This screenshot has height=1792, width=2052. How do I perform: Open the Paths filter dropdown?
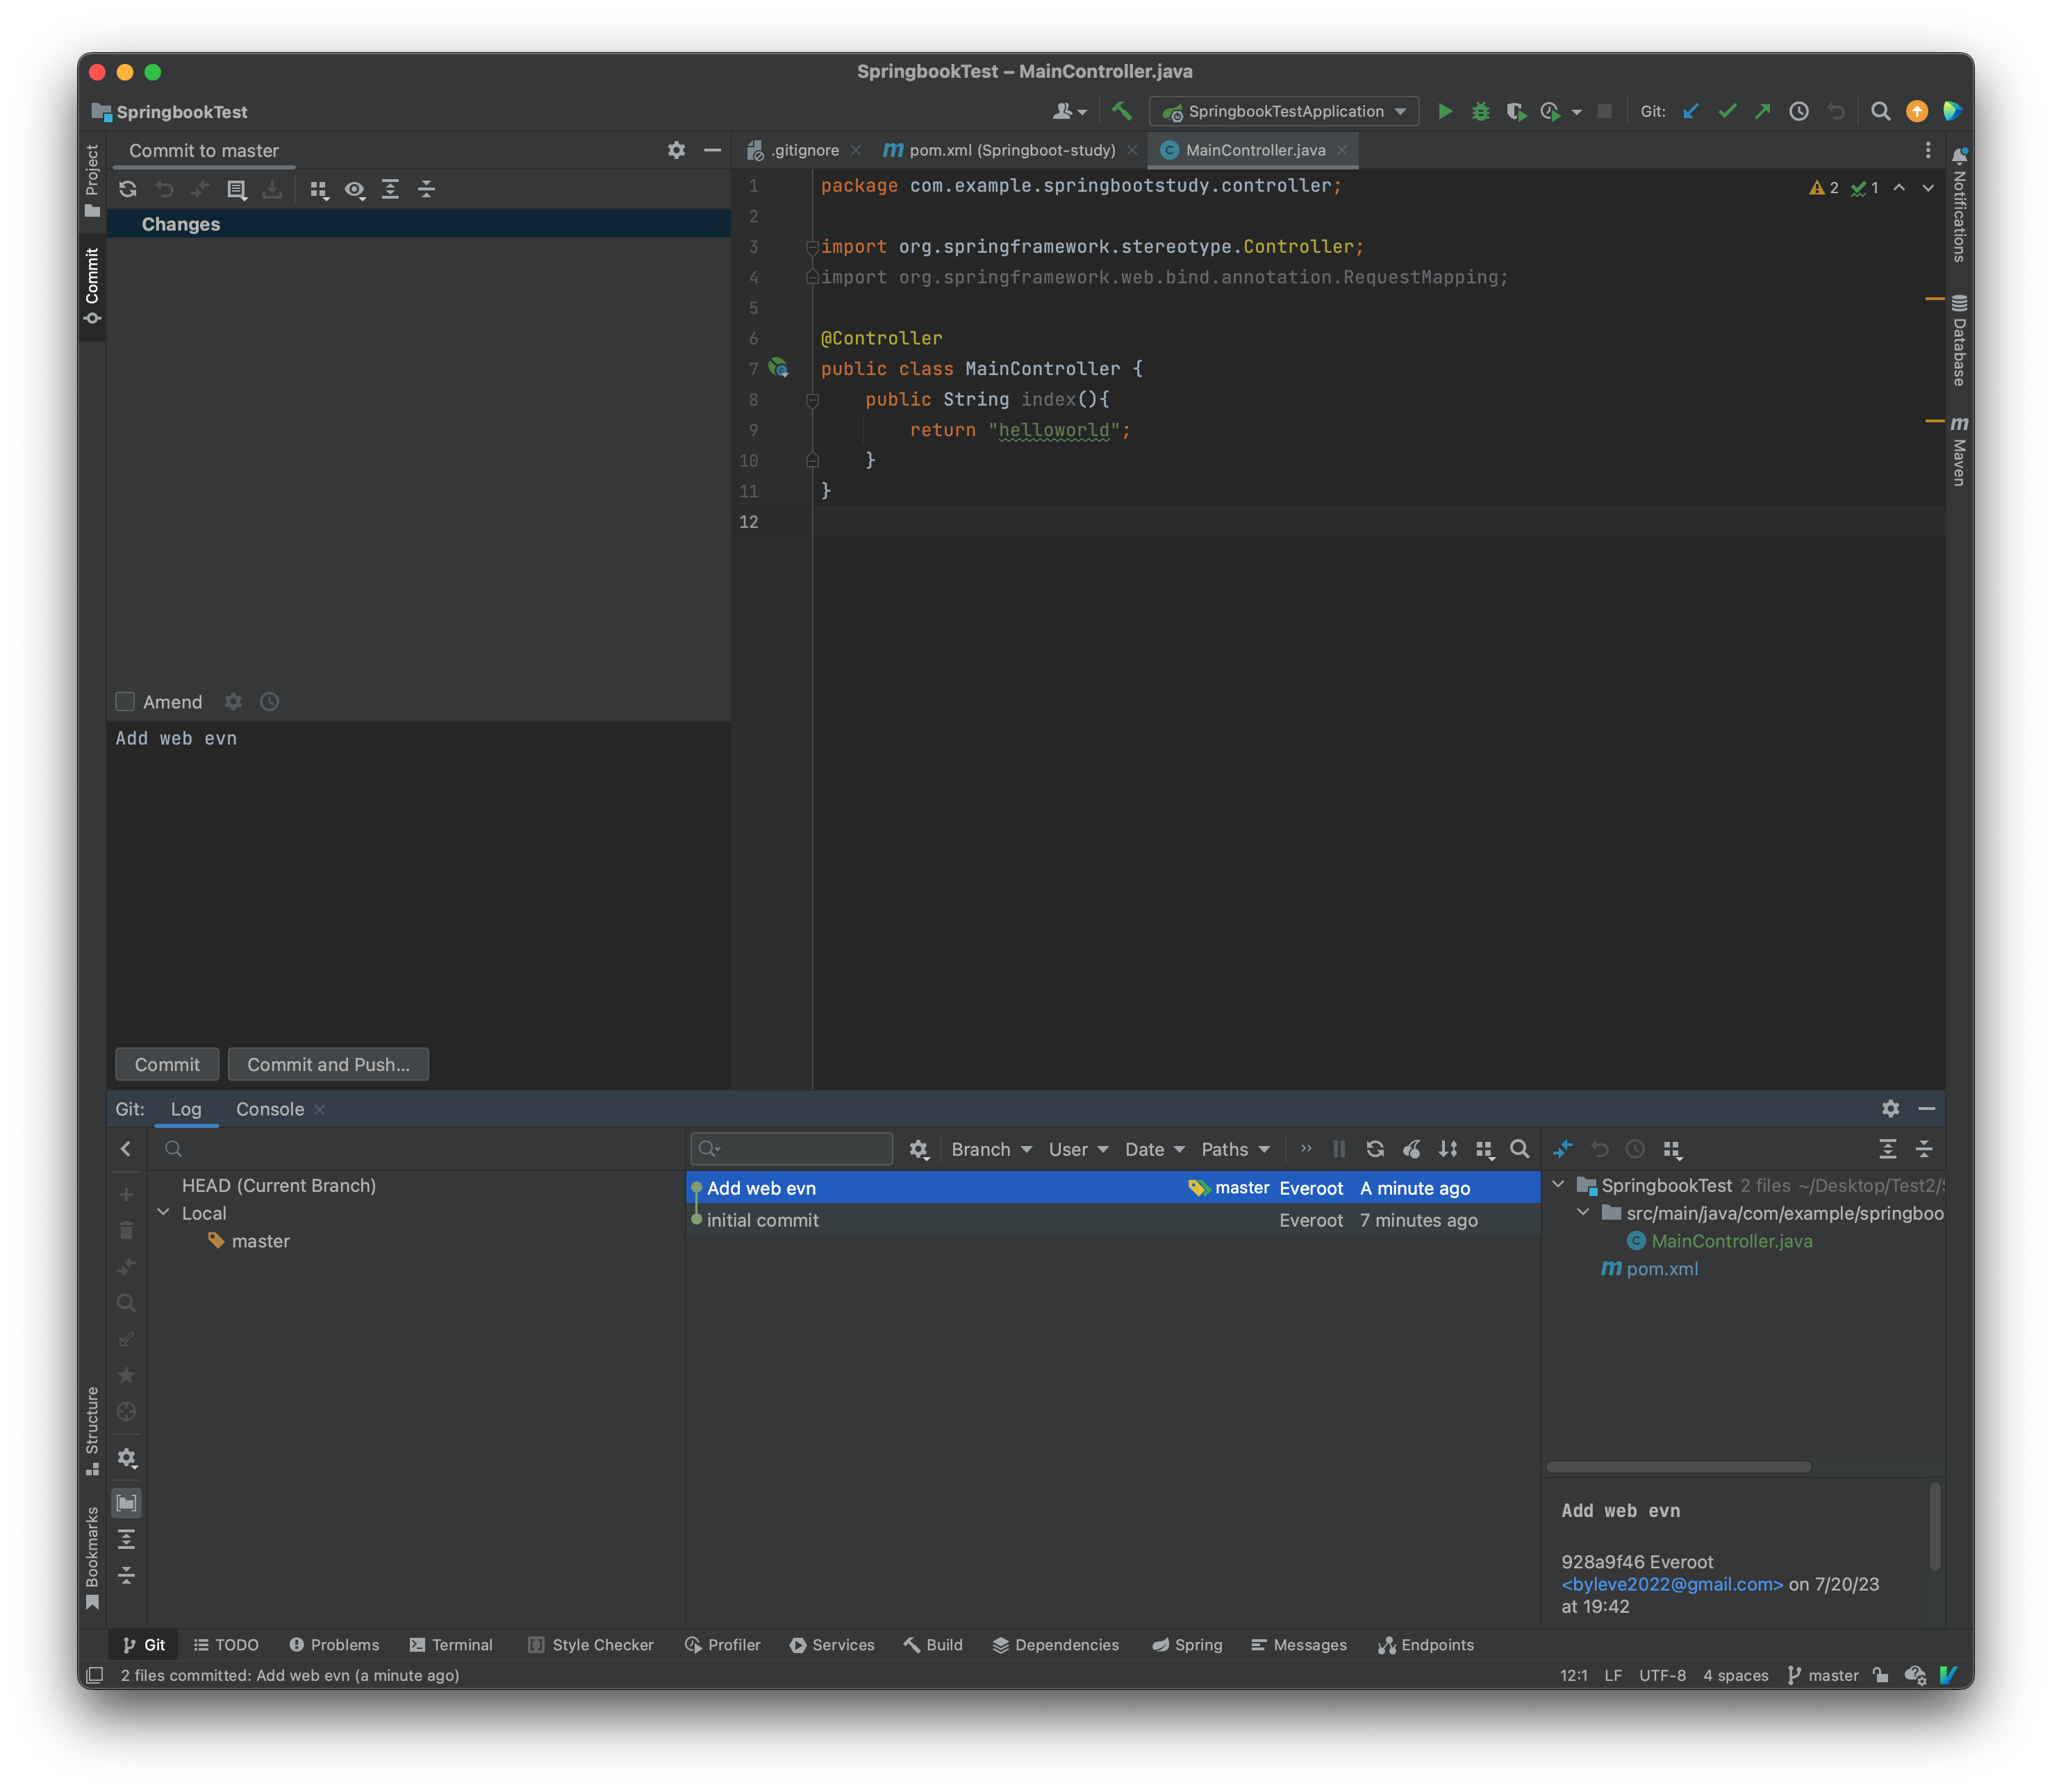click(x=1235, y=1149)
